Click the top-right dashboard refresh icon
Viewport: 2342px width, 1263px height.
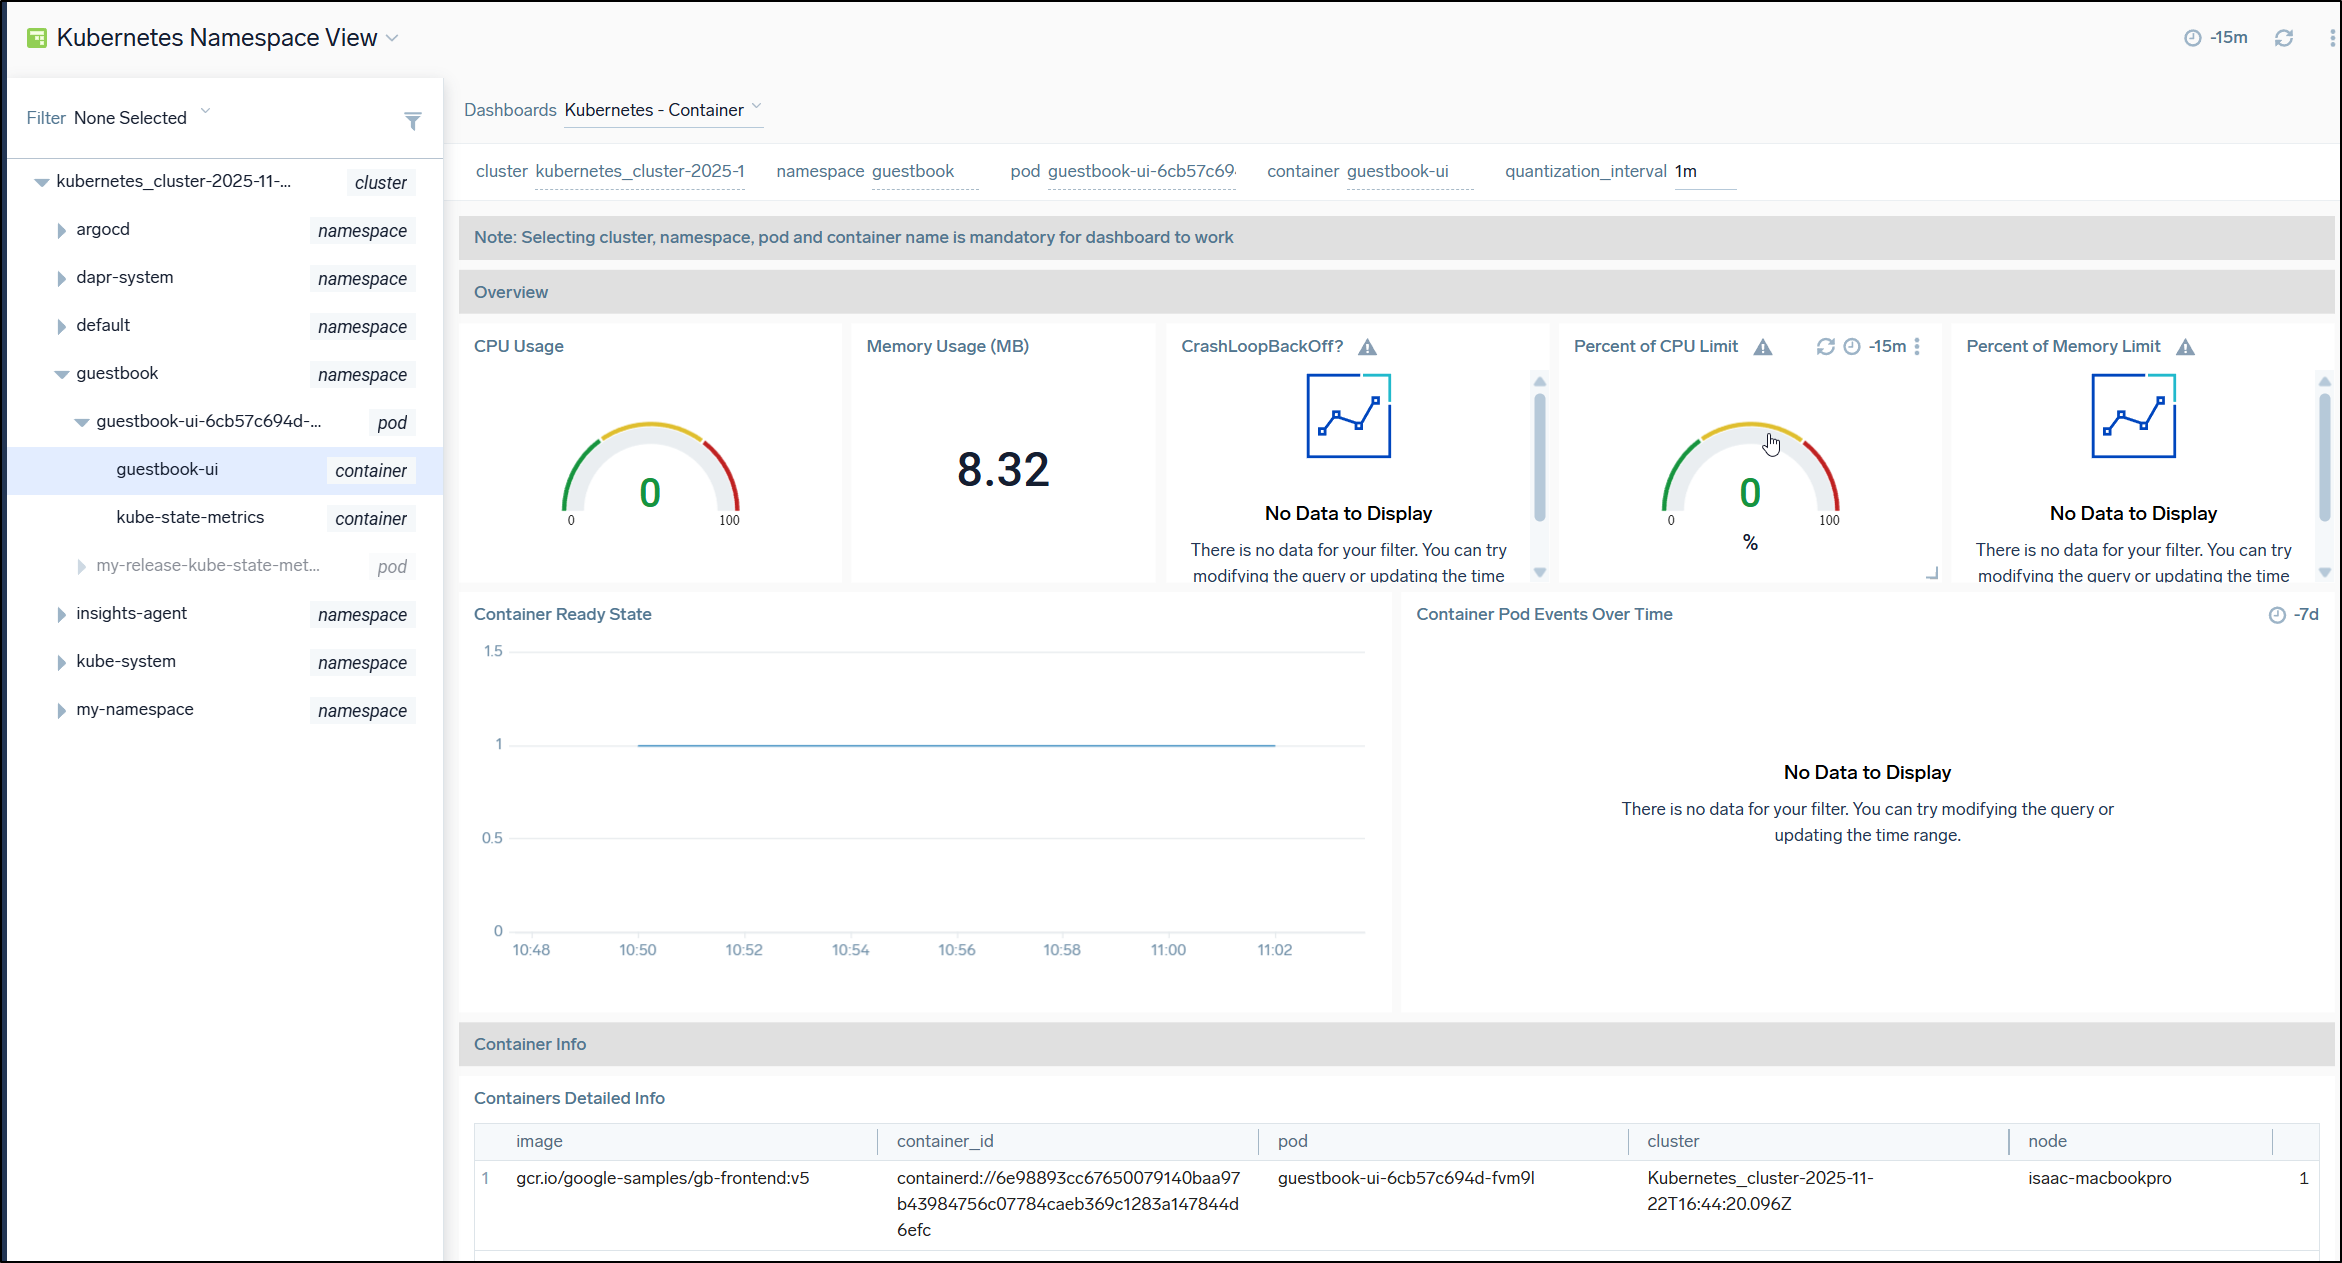[2283, 38]
